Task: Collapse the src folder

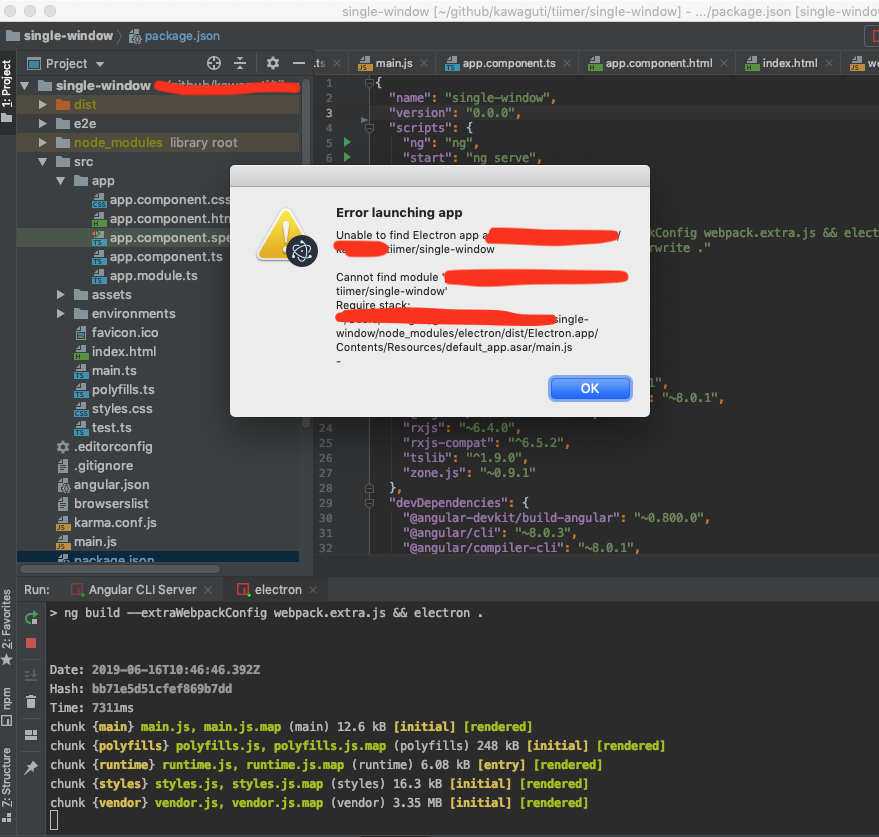Action: coord(43,161)
